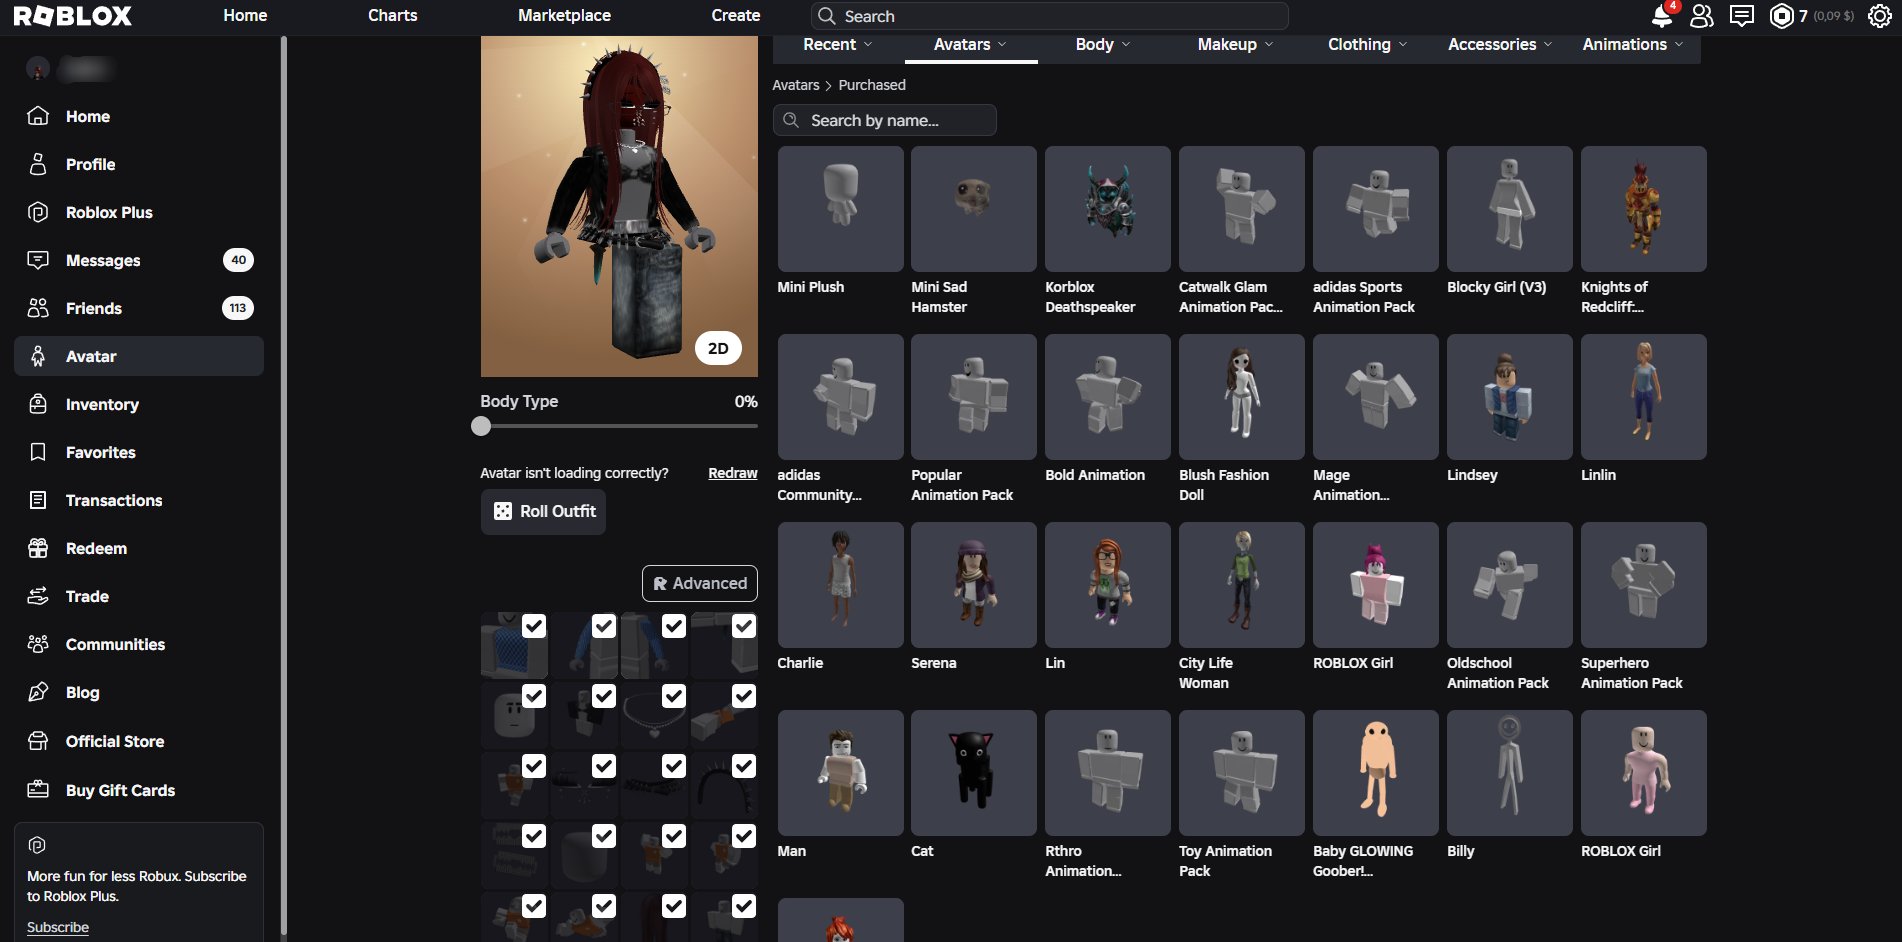Uncheck the dark cylinder head item
Screen dimensions: 1902x942
pyautogui.click(x=604, y=836)
